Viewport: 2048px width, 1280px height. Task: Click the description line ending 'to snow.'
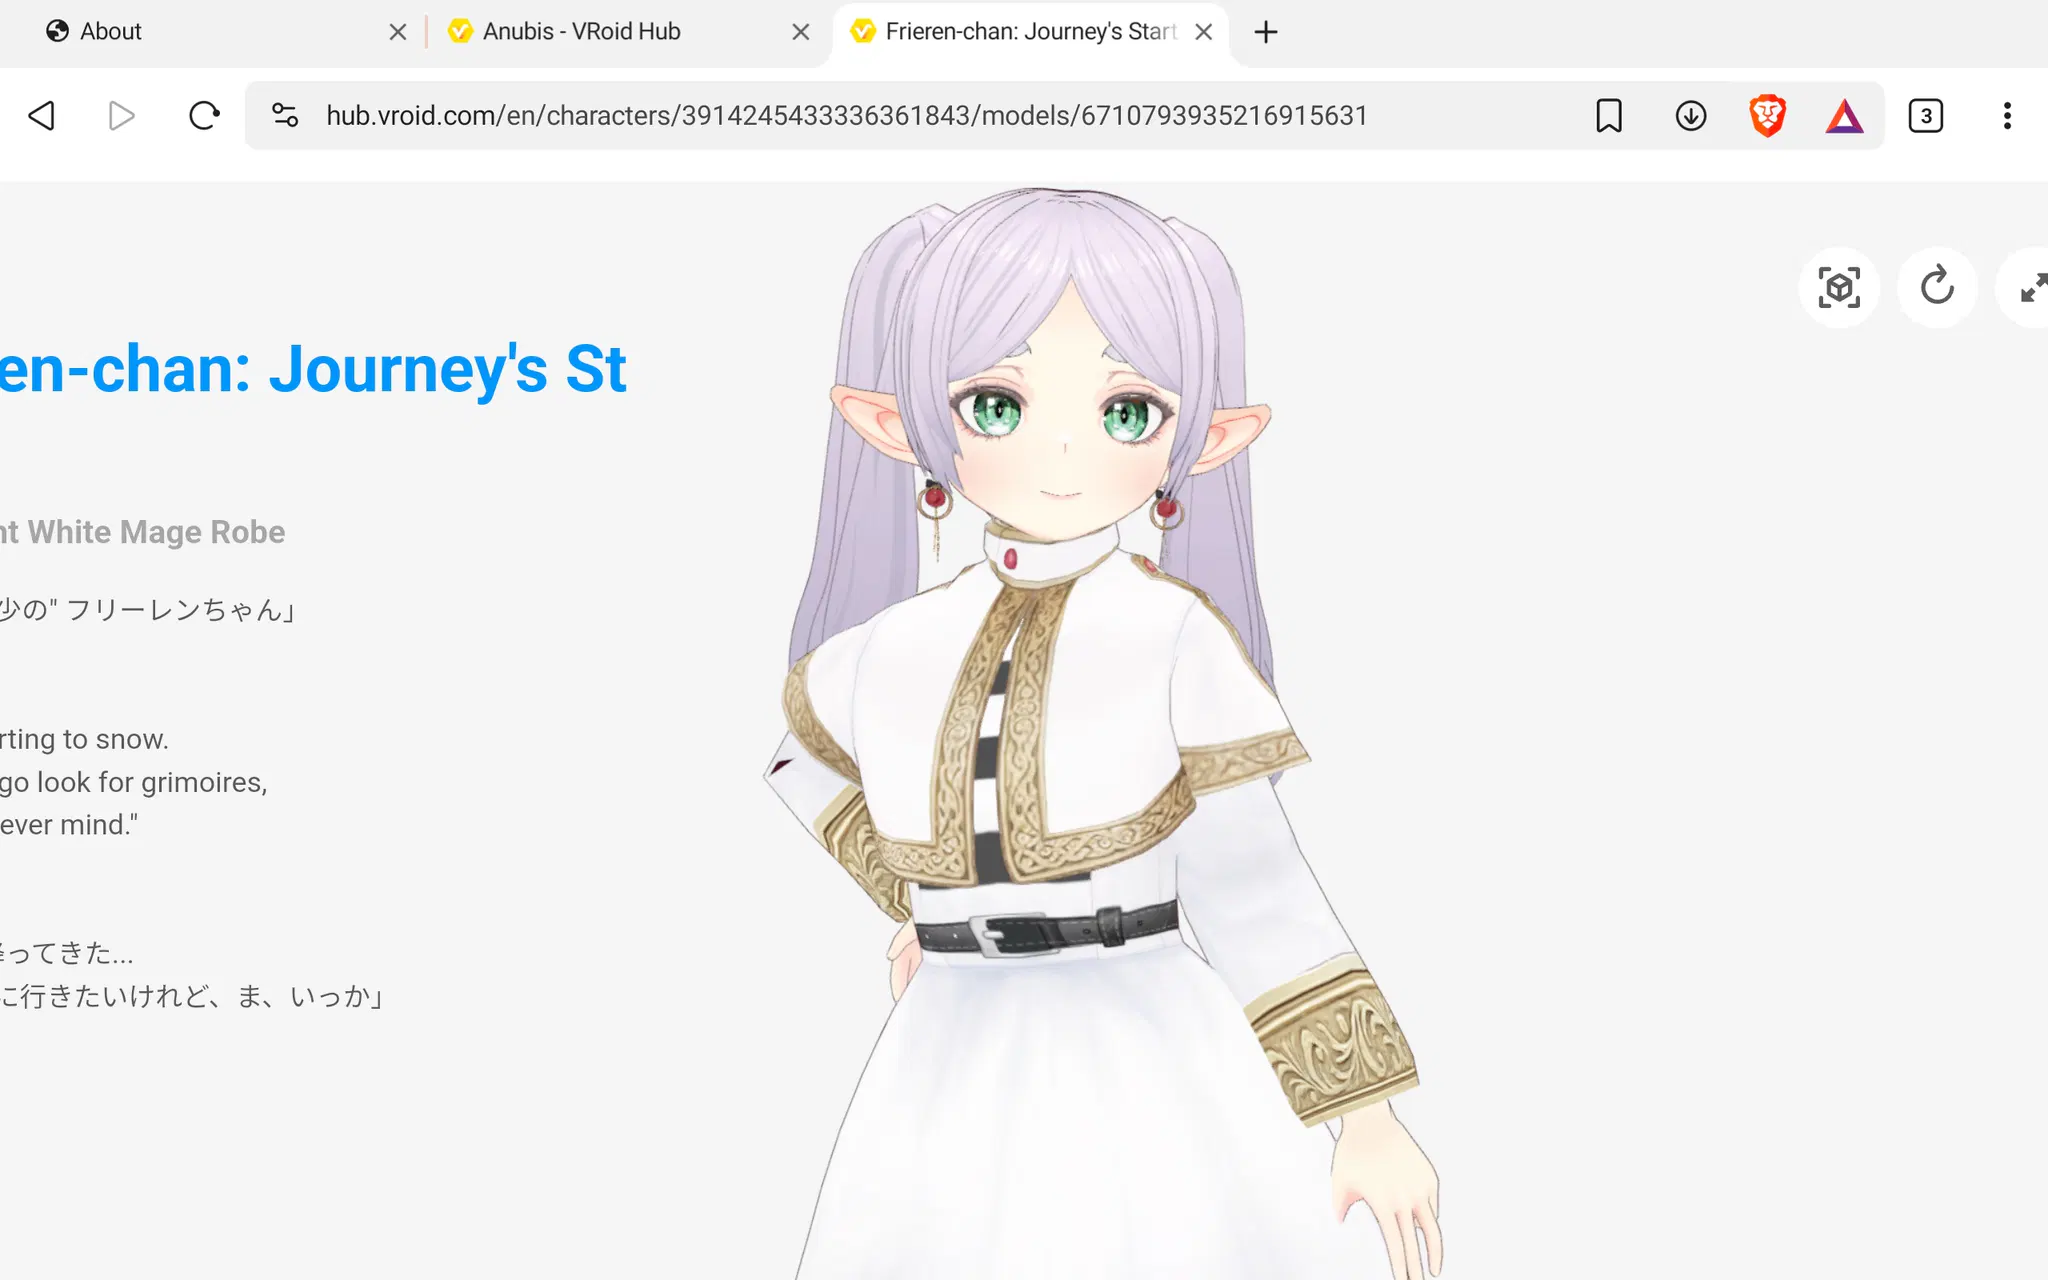click(x=84, y=739)
